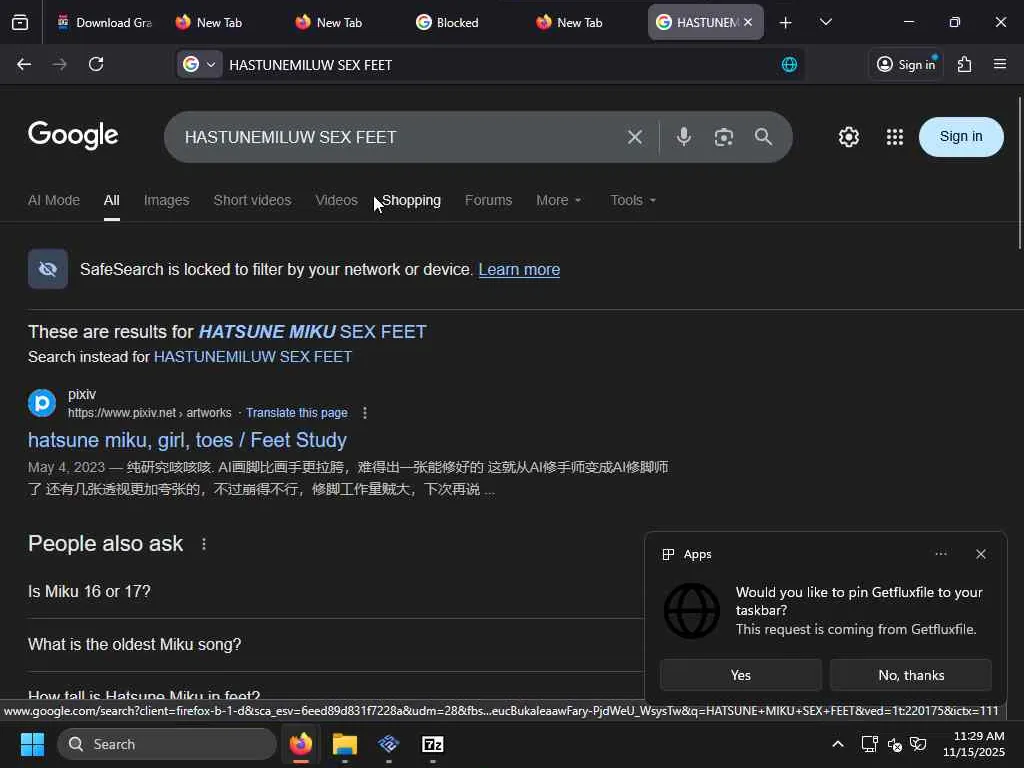This screenshot has width=1024, height=768.
Task: Switch to the AI Mode tab
Action: [x=54, y=200]
